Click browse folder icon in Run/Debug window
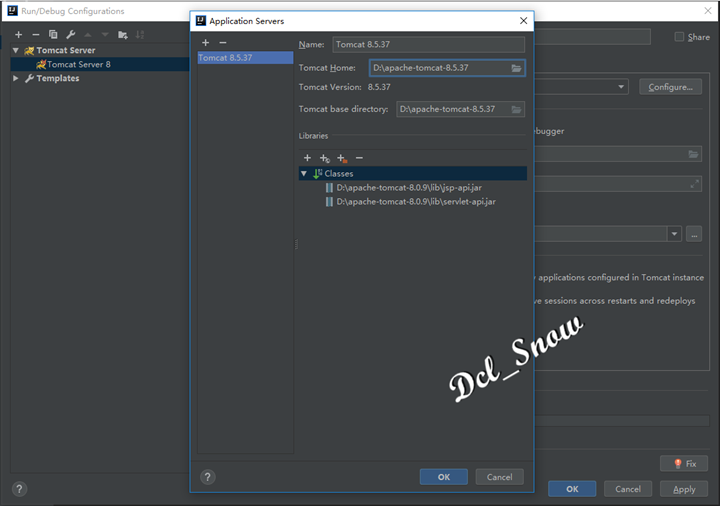 point(693,154)
